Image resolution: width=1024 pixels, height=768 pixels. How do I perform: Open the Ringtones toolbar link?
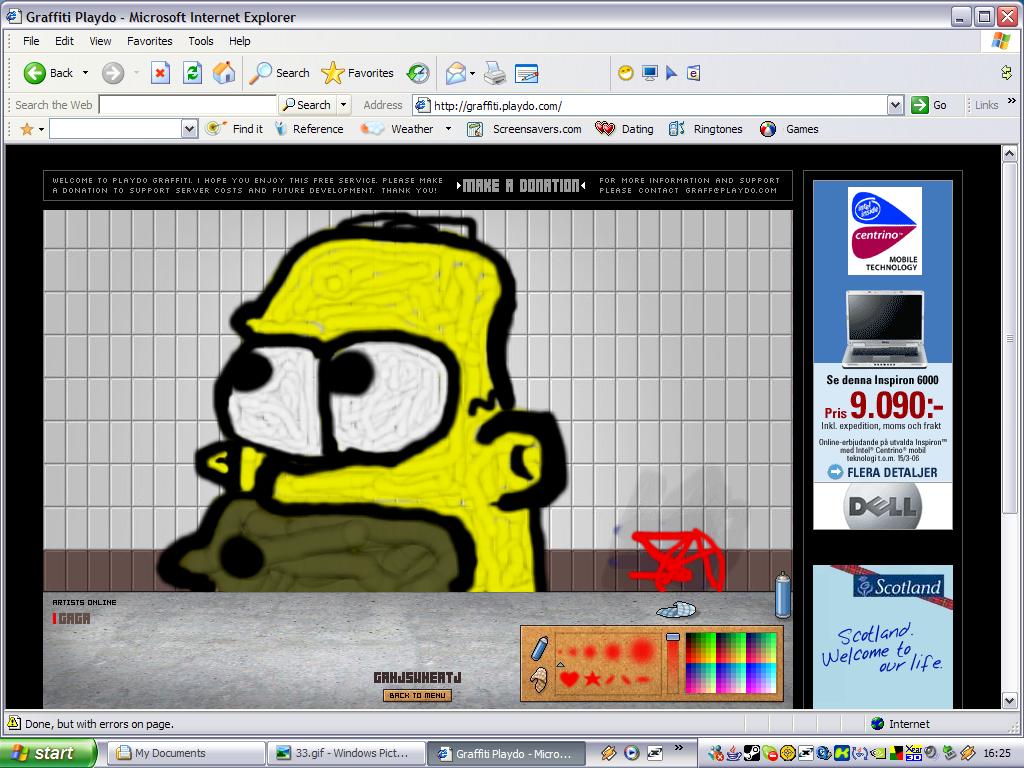pos(705,129)
